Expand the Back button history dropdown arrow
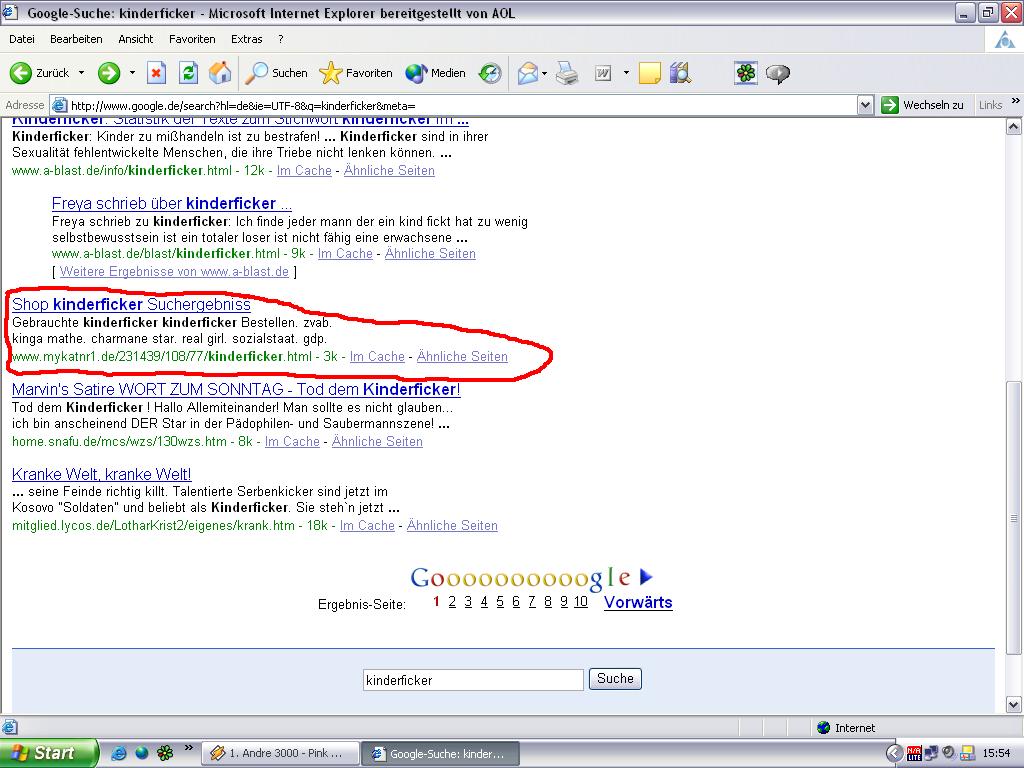This screenshot has height=768, width=1024. click(81, 73)
